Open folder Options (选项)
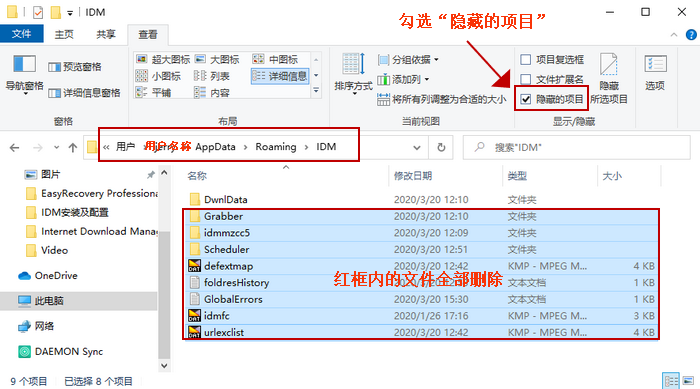 tap(655, 73)
